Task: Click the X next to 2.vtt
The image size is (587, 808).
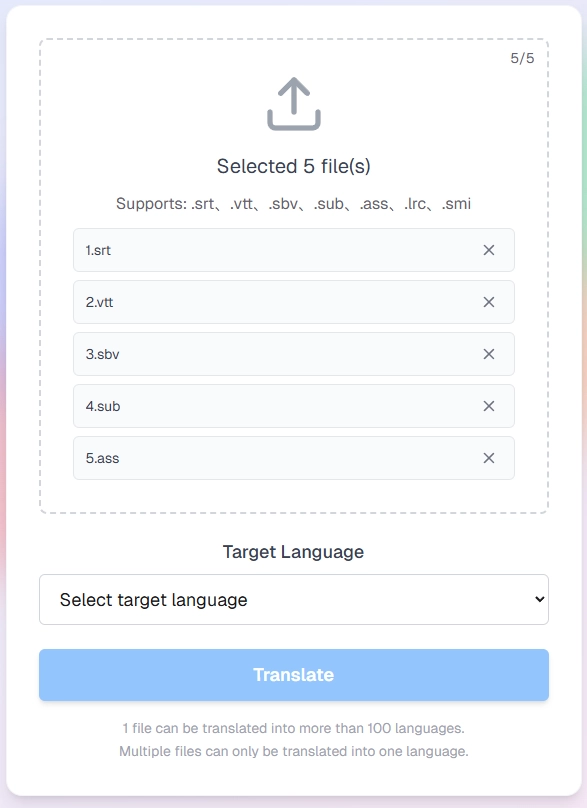Action: pyautogui.click(x=488, y=301)
